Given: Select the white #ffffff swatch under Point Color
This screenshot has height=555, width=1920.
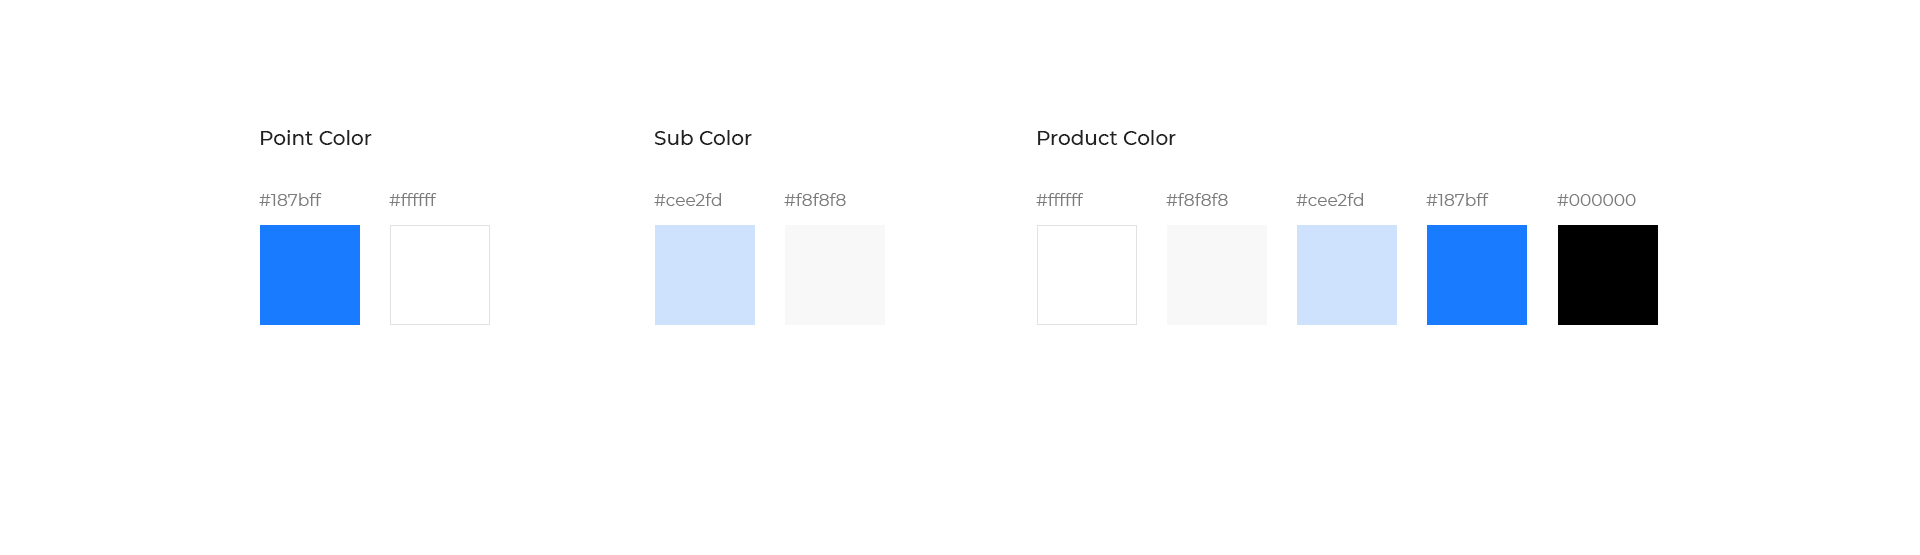Looking at the screenshot, I should (x=440, y=275).
